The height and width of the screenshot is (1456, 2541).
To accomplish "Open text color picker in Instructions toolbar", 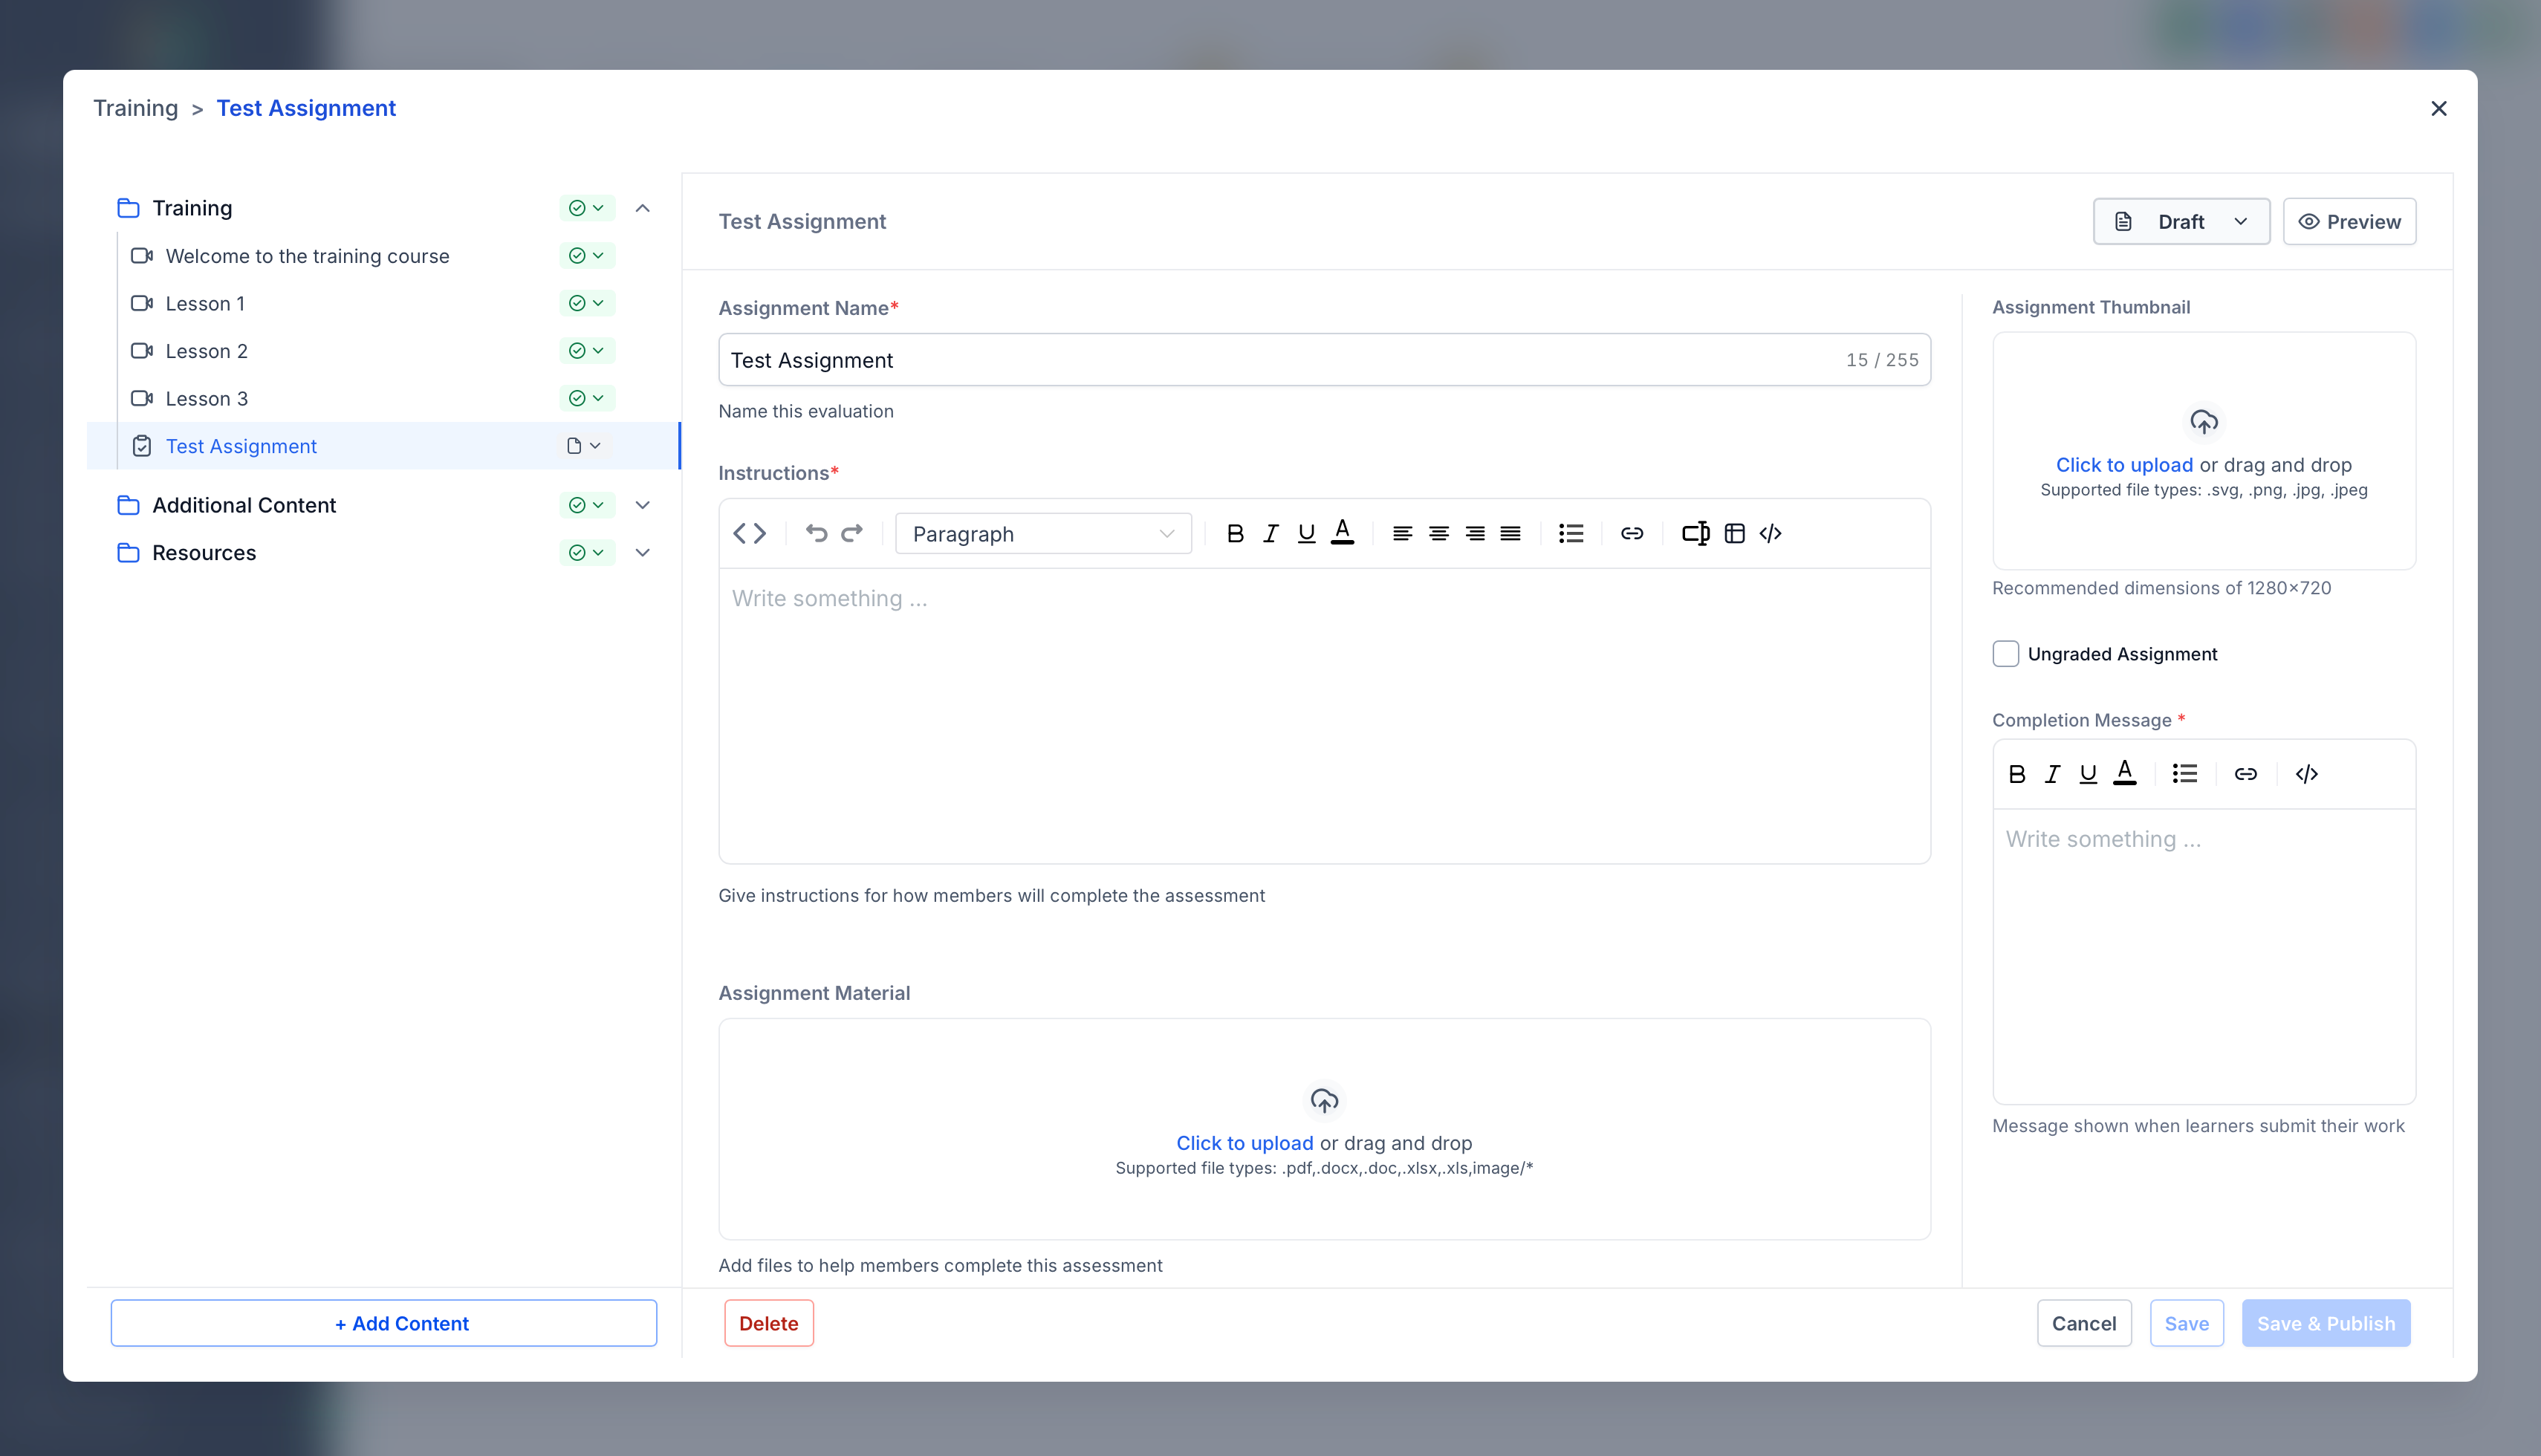I will (1342, 533).
